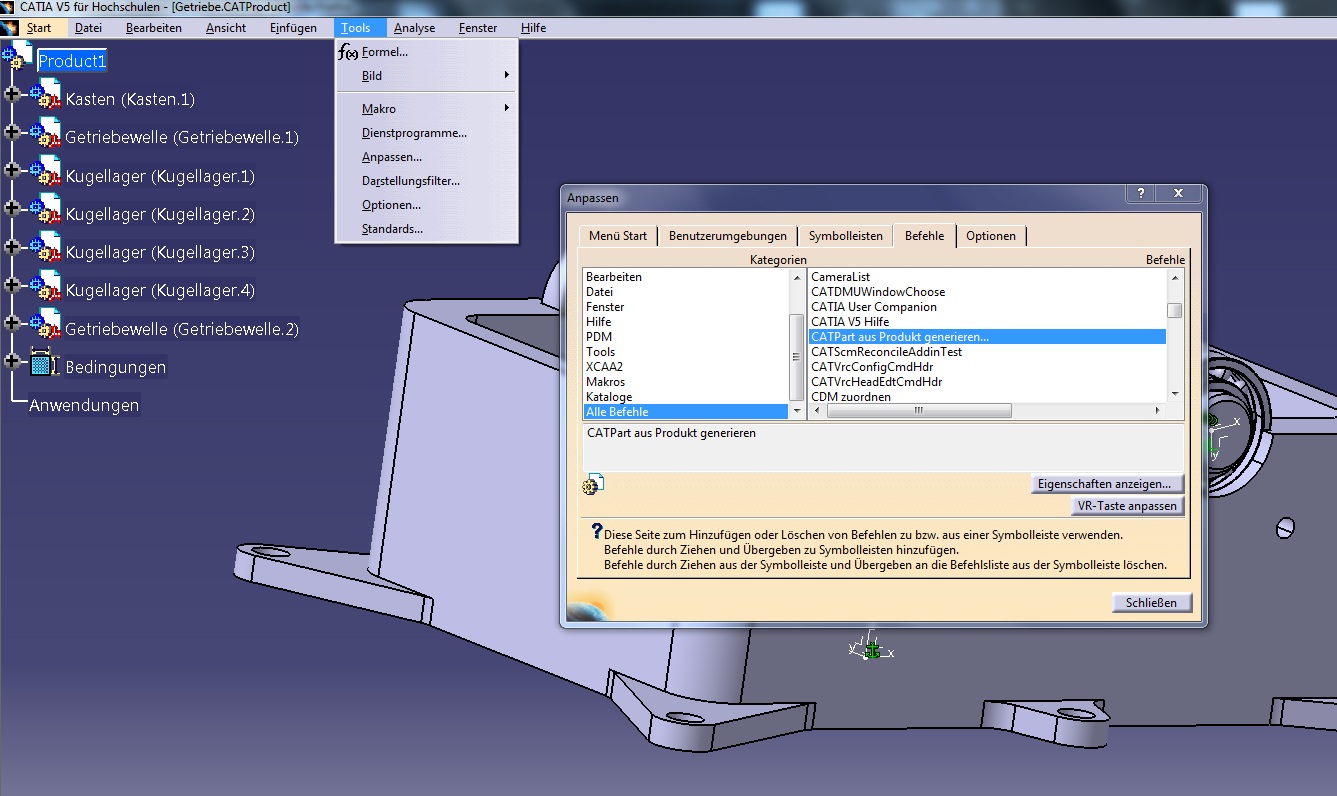This screenshot has height=796, width=1337.
Task: Open the Hilfe menu in menu bar
Action: click(533, 28)
